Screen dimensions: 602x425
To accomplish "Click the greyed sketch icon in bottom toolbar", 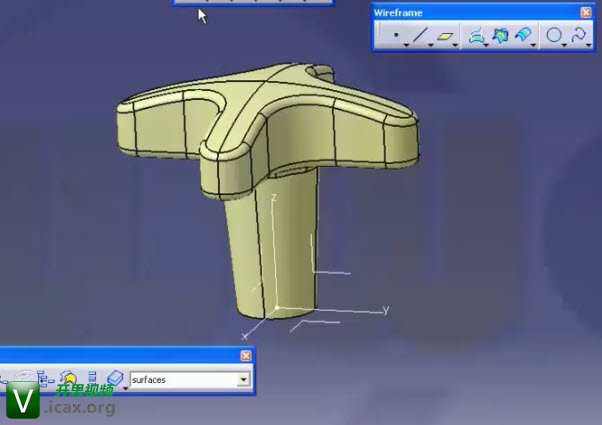I will point(24,376).
